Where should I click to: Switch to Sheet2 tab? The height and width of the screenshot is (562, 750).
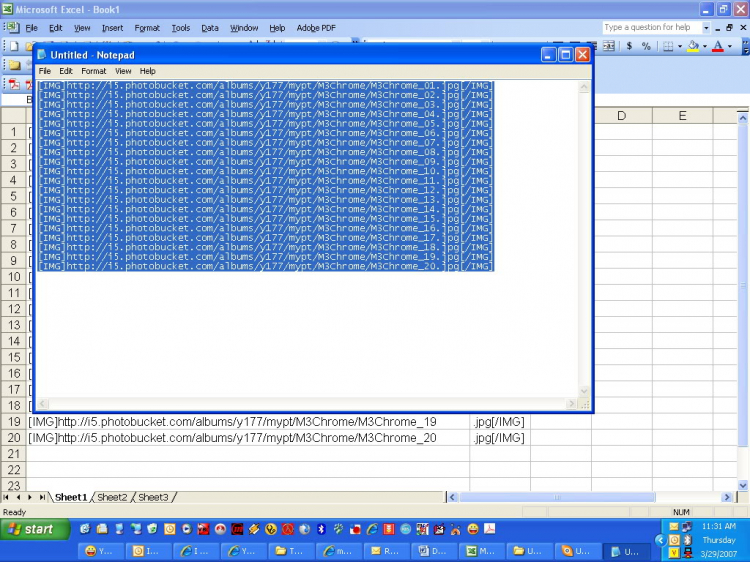pyautogui.click(x=112, y=497)
